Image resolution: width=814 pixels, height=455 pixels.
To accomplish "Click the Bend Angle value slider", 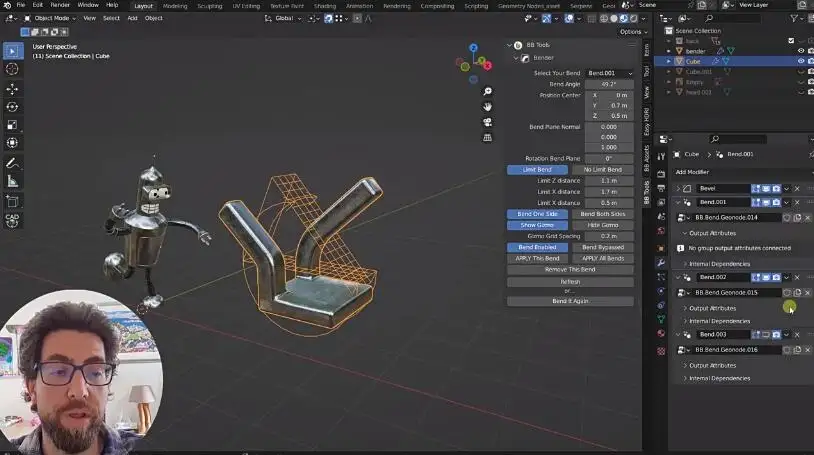I will point(610,84).
